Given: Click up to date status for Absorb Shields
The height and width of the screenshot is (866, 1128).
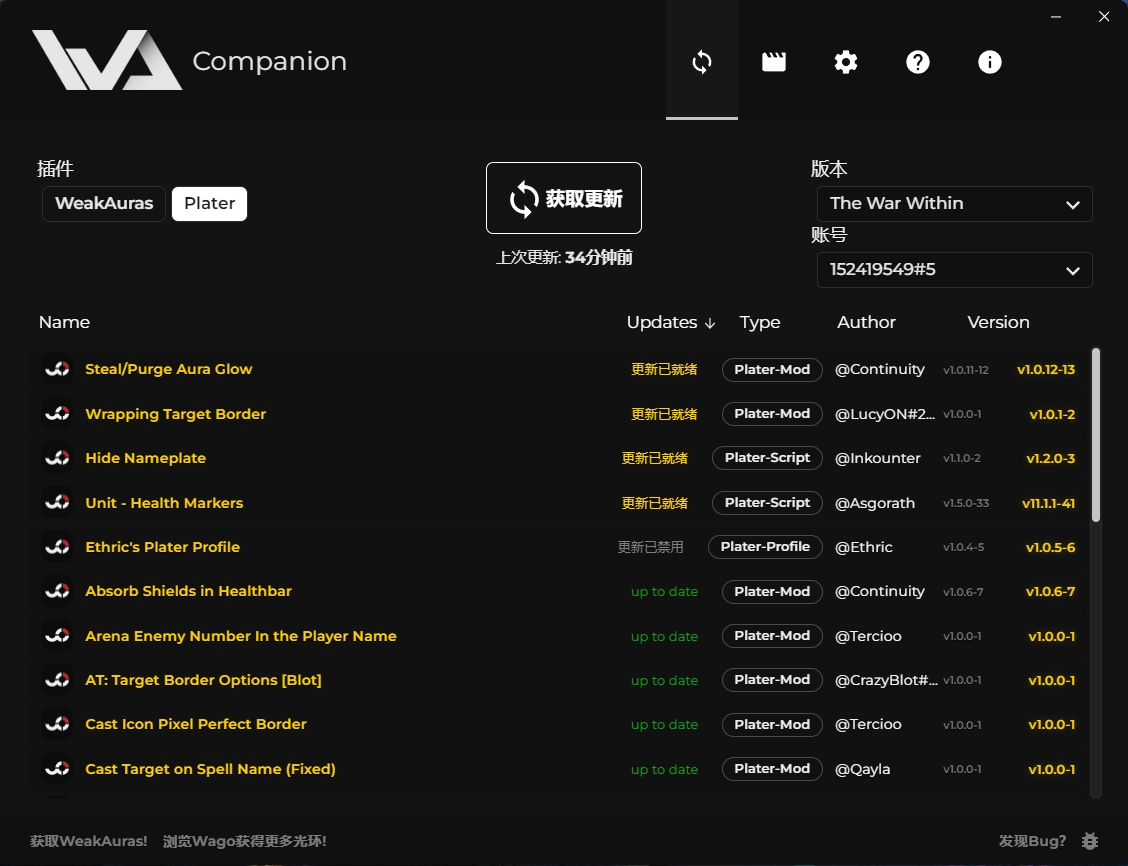Looking at the screenshot, I should pyautogui.click(x=664, y=592).
